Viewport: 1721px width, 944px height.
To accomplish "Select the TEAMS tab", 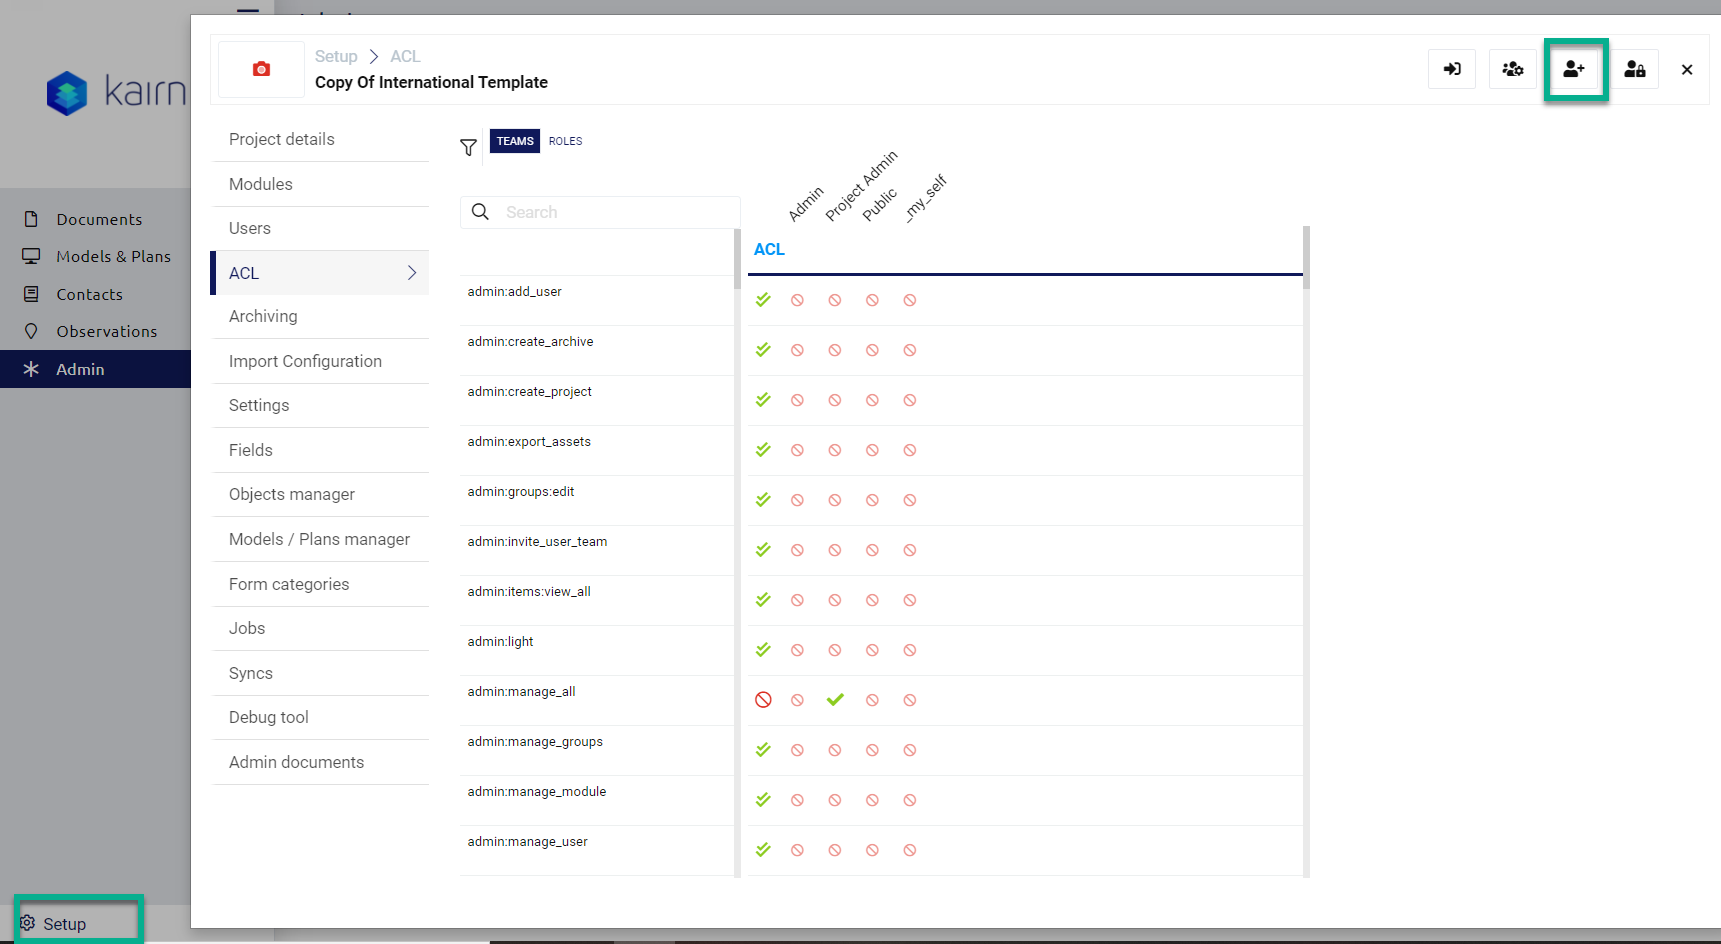I will click(515, 141).
